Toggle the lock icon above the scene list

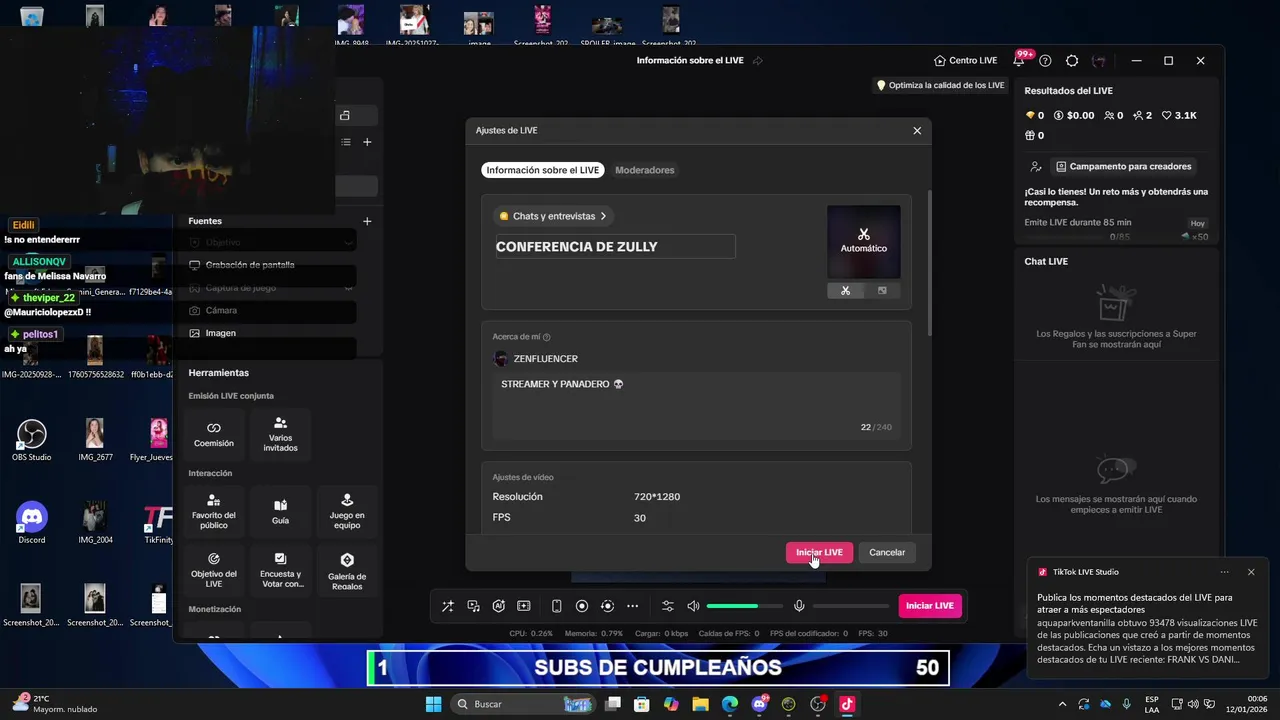[345, 115]
